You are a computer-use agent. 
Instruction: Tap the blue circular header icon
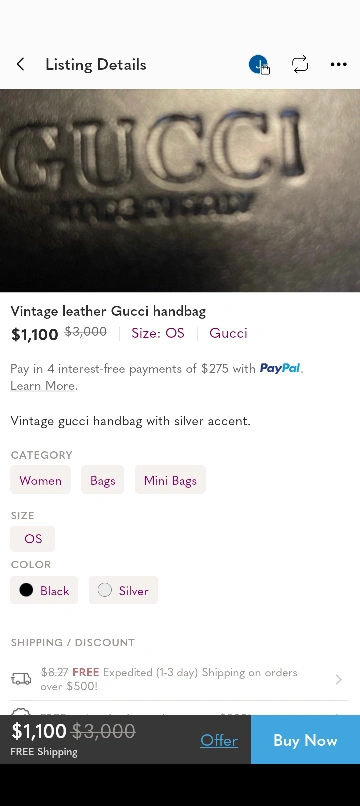point(258,65)
